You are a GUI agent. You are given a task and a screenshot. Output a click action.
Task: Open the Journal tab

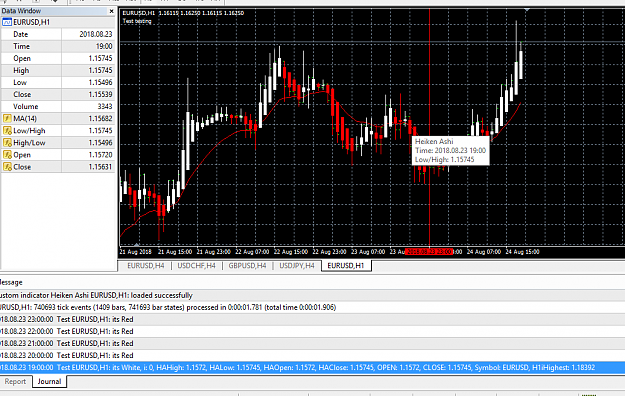[49, 382]
